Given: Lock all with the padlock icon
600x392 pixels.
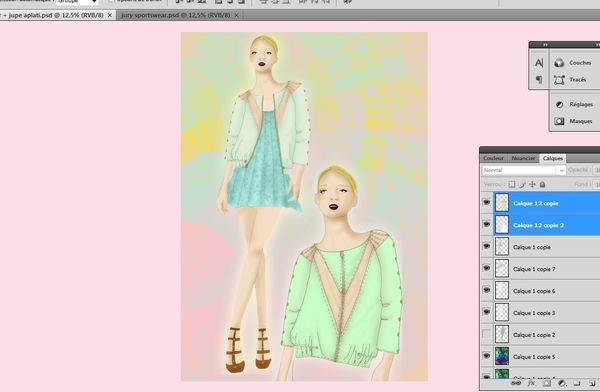Looking at the screenshot, I should tap(542, 184).
